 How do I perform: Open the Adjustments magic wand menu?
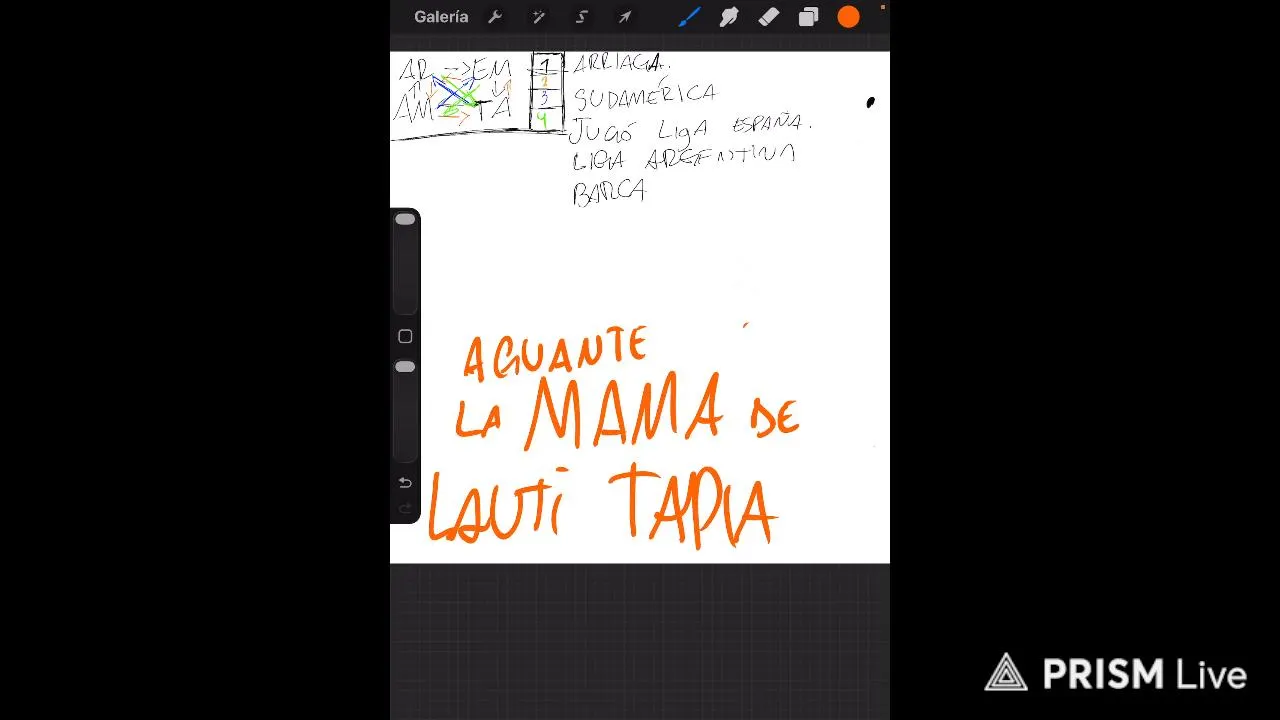(x=538, y=17)
